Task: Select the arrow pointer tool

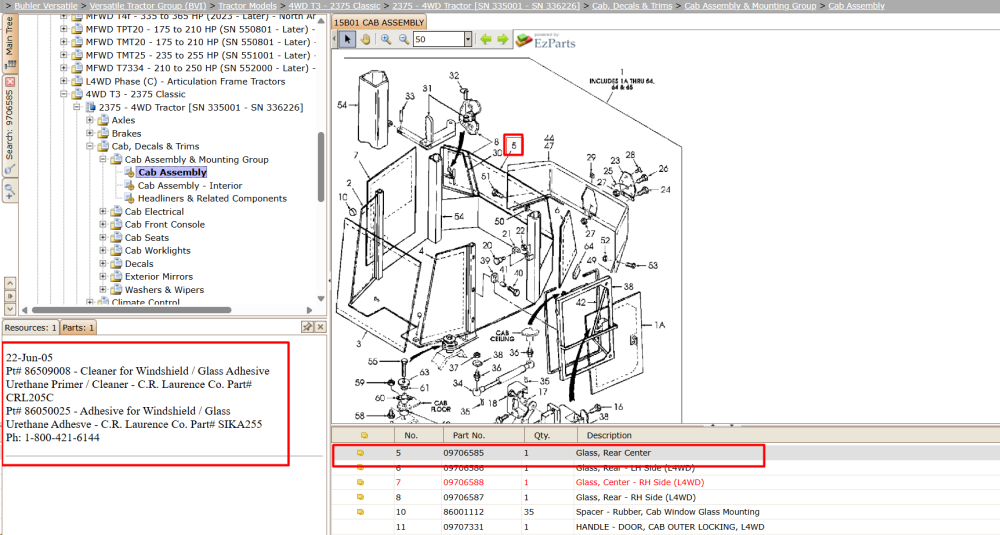Action: pyautogui.click(x=347, y=40)
